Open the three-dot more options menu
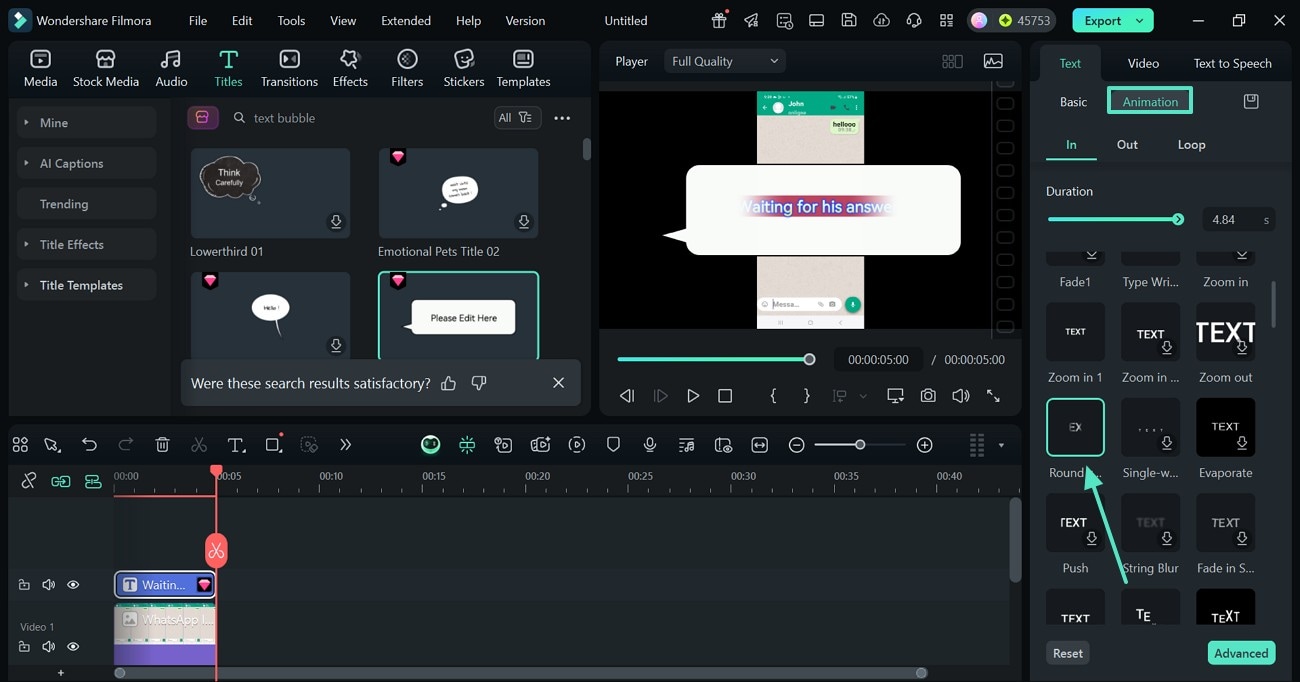The width and height of the screenshot is (1300, 682). [x=562, y=118]
